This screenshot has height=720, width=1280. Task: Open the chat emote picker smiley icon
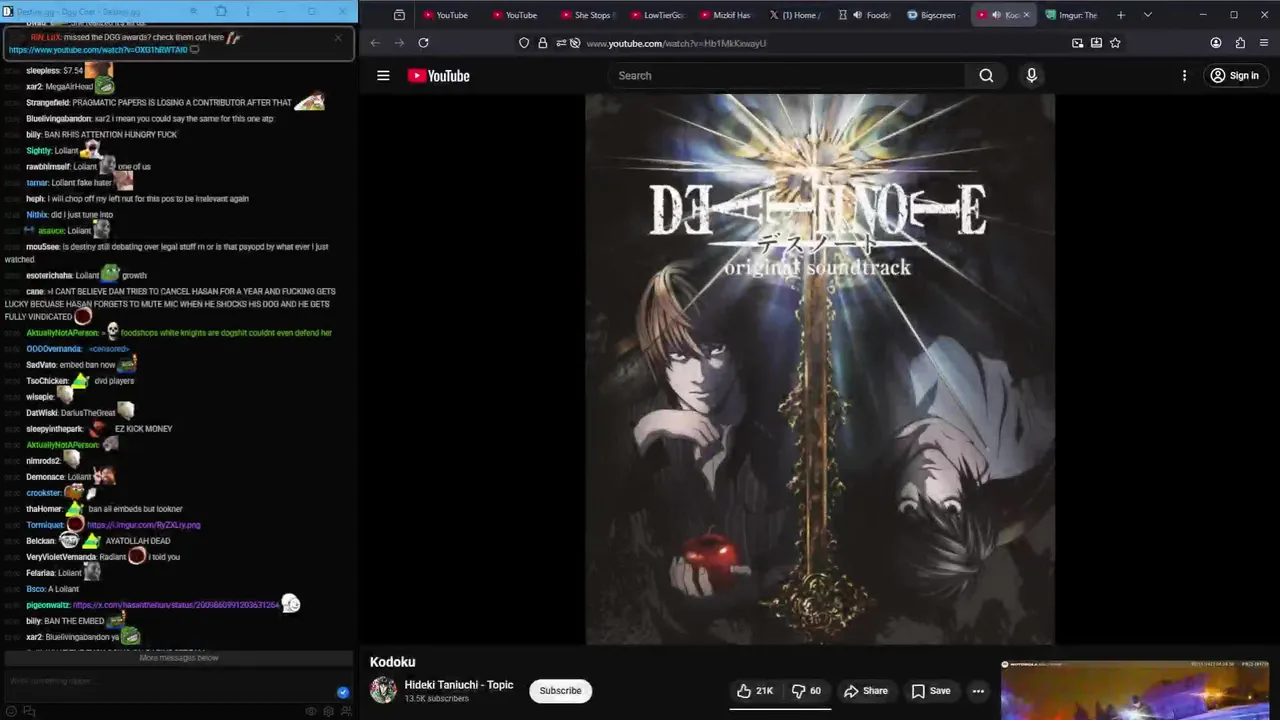click(10, 711)
